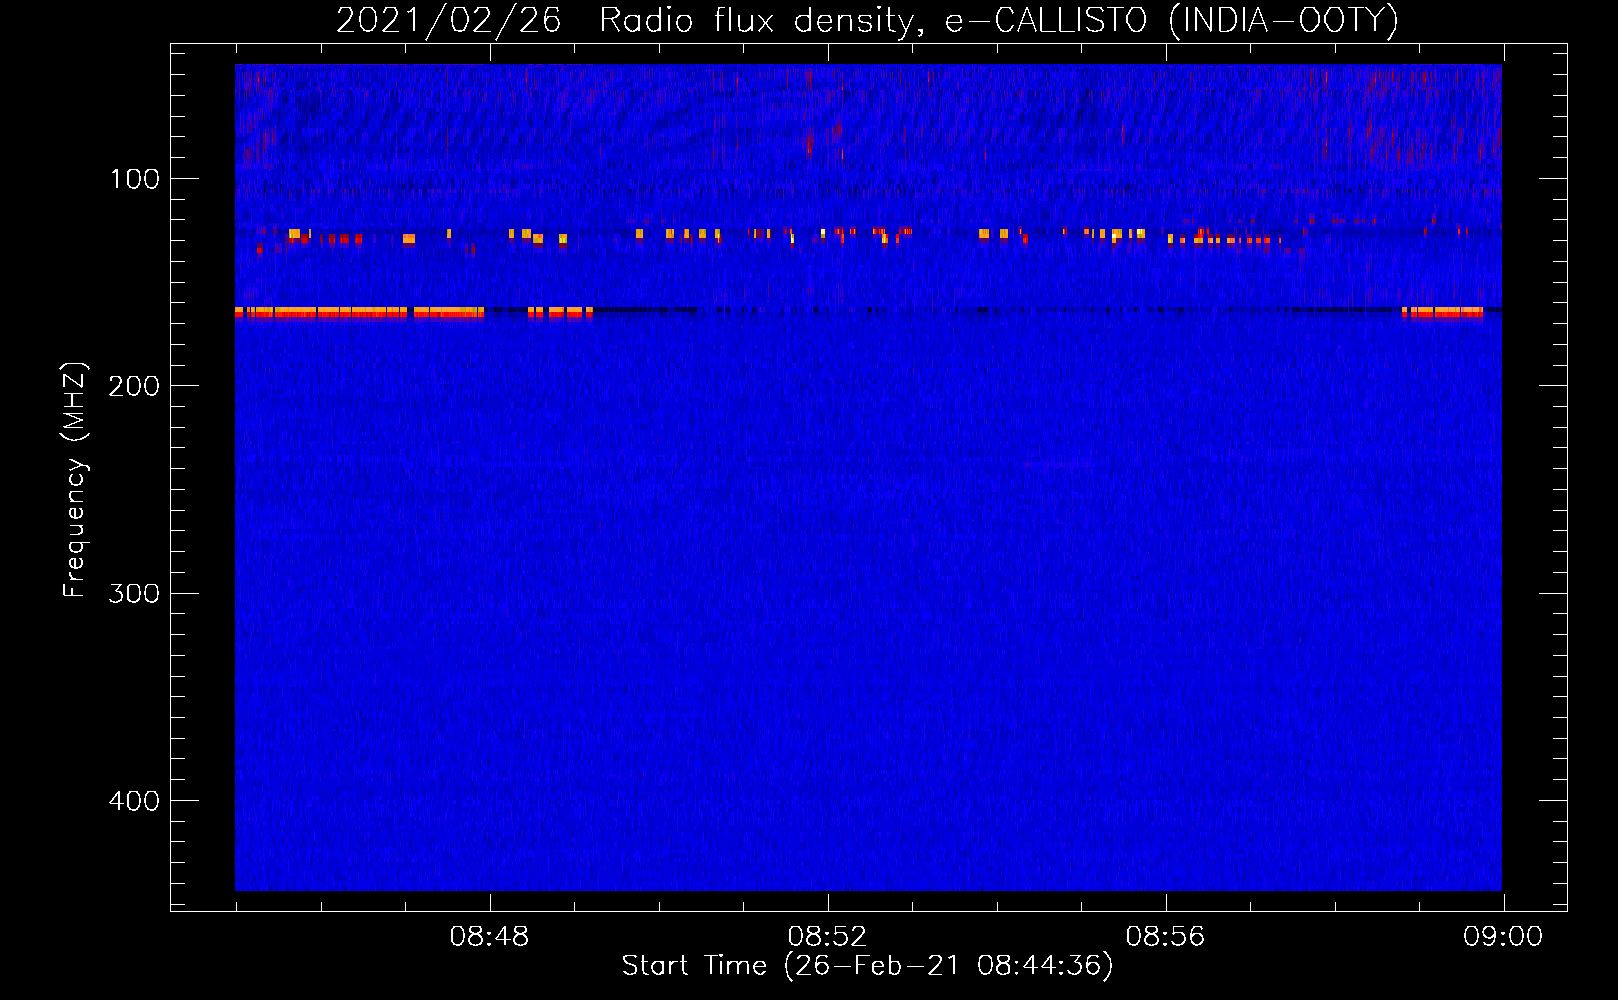Screen dimensions: 1618x1000
Task: Click the 200 frequency tick label
Action: point(135,386)
